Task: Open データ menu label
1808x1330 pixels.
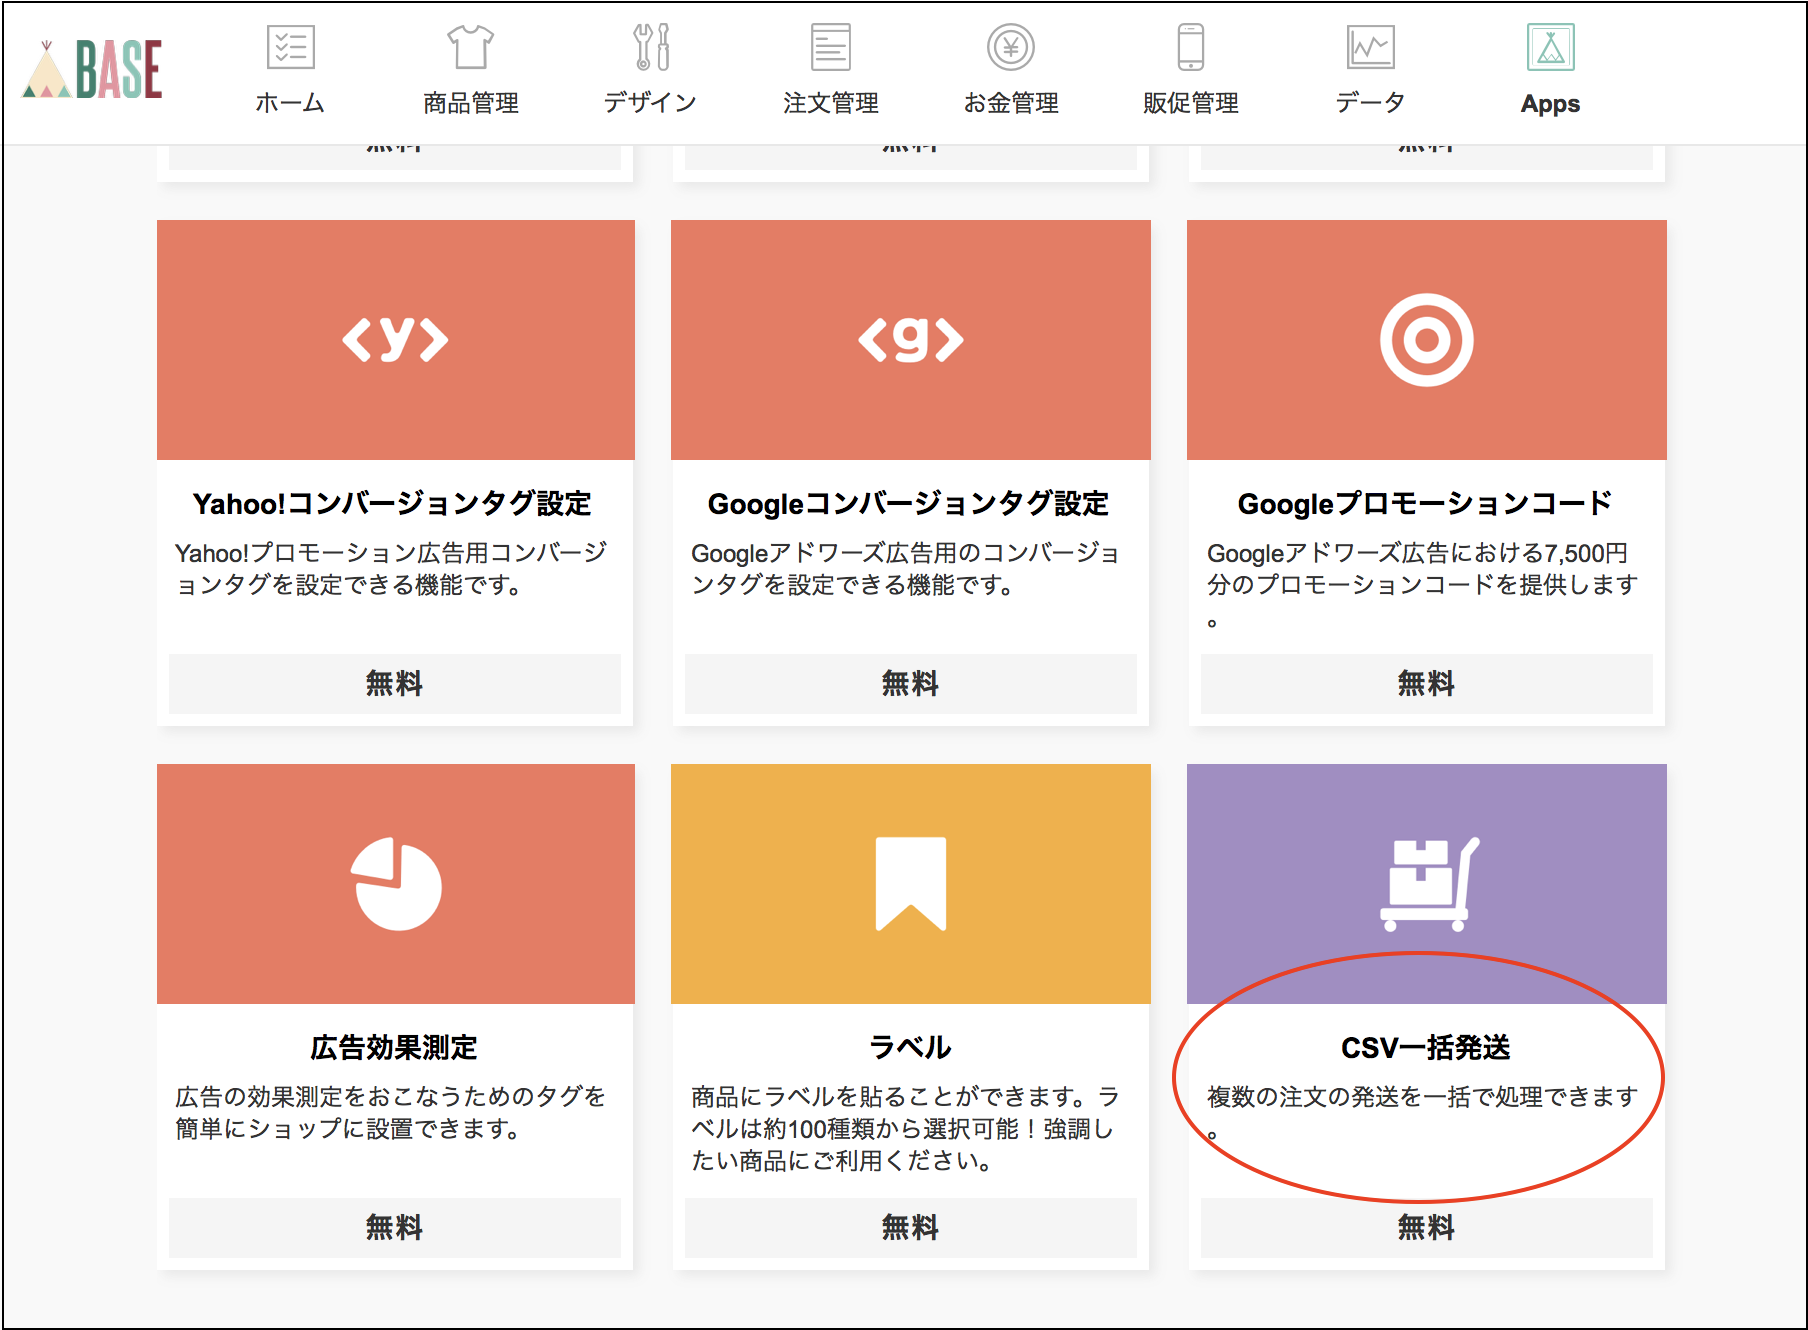Action: [x=1370, y=103]
